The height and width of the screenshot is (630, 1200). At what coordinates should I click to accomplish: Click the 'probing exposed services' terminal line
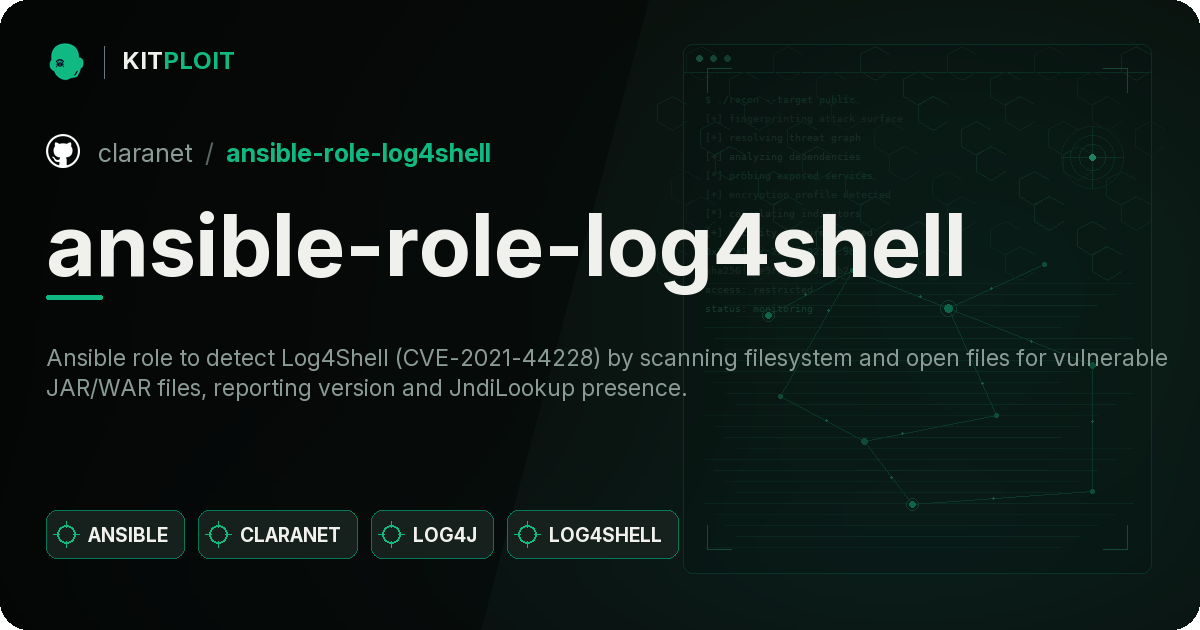pyautogui.click(x=789, y=175)
